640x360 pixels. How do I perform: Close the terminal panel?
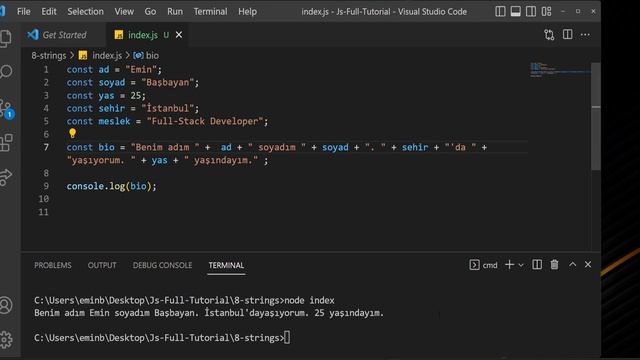click(x=588, y=264)
